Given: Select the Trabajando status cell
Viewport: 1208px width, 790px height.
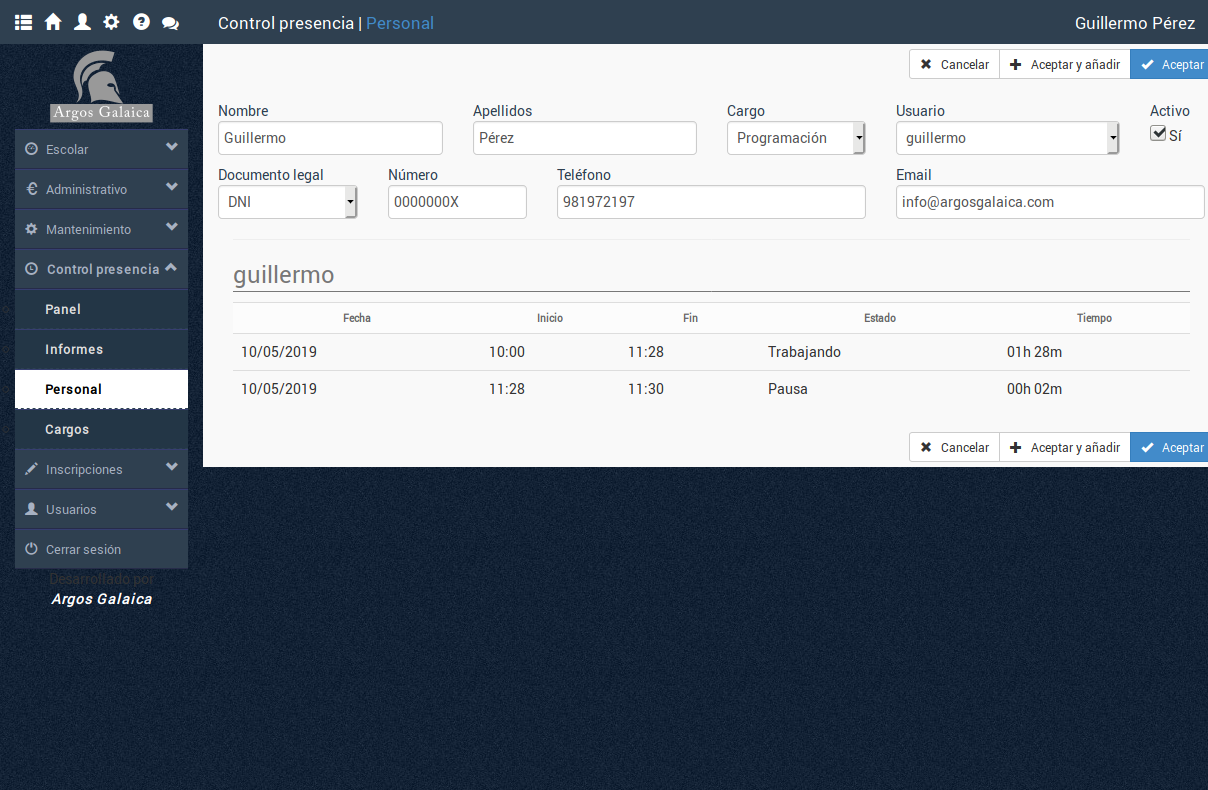Looking at the screenshot, I should click(x=804, y=352).
